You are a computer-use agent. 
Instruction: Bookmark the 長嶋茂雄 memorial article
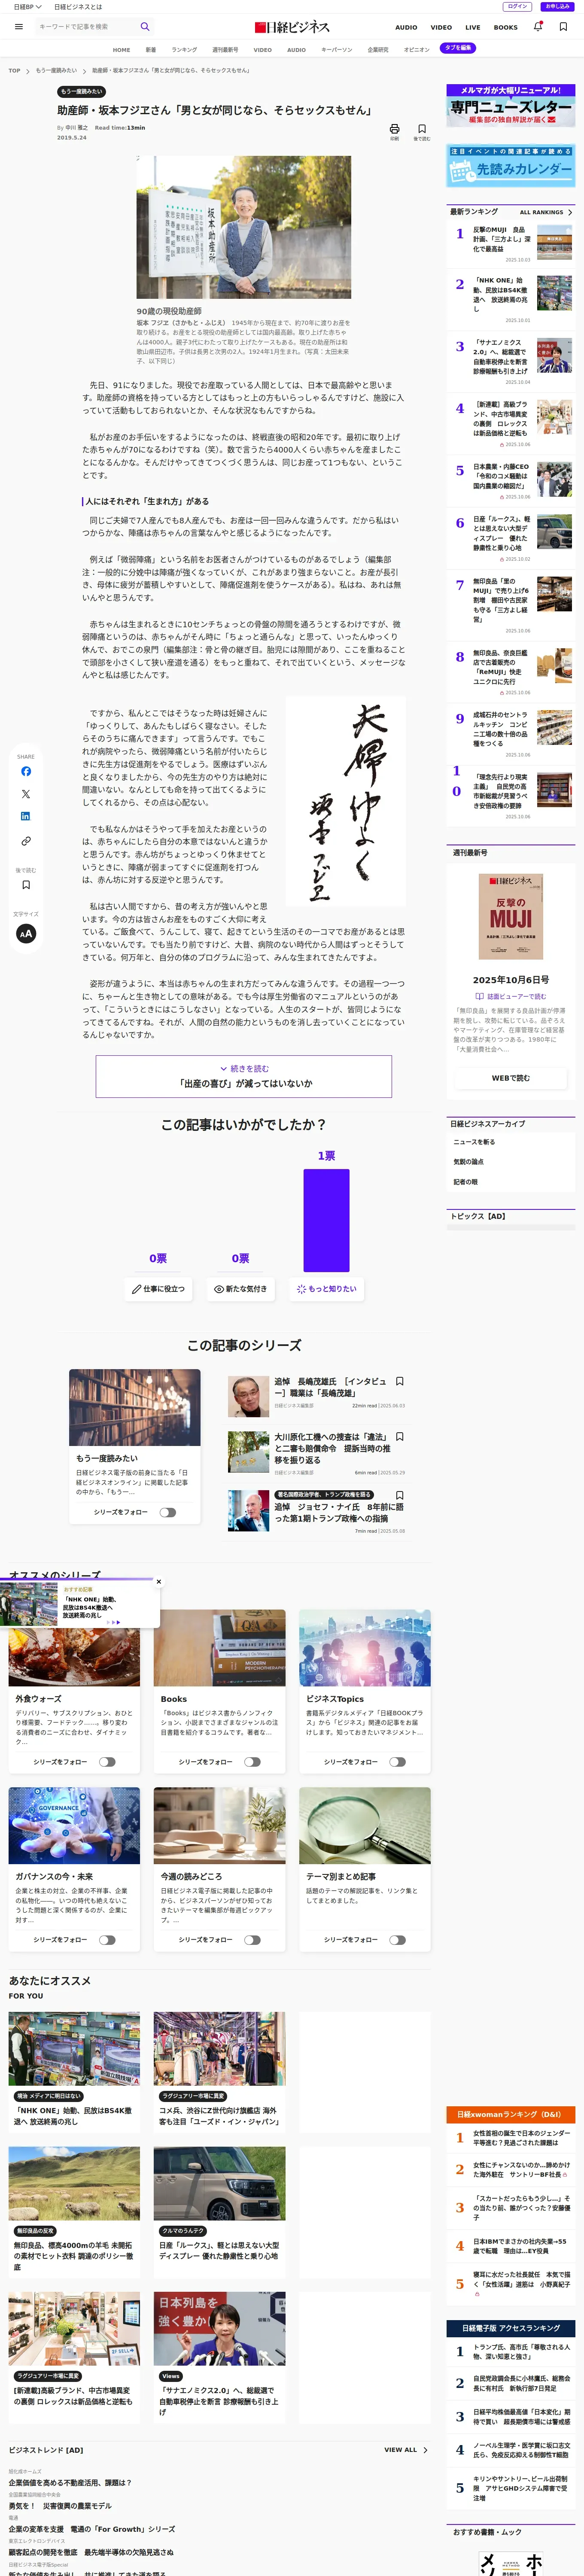(400, 1381)
